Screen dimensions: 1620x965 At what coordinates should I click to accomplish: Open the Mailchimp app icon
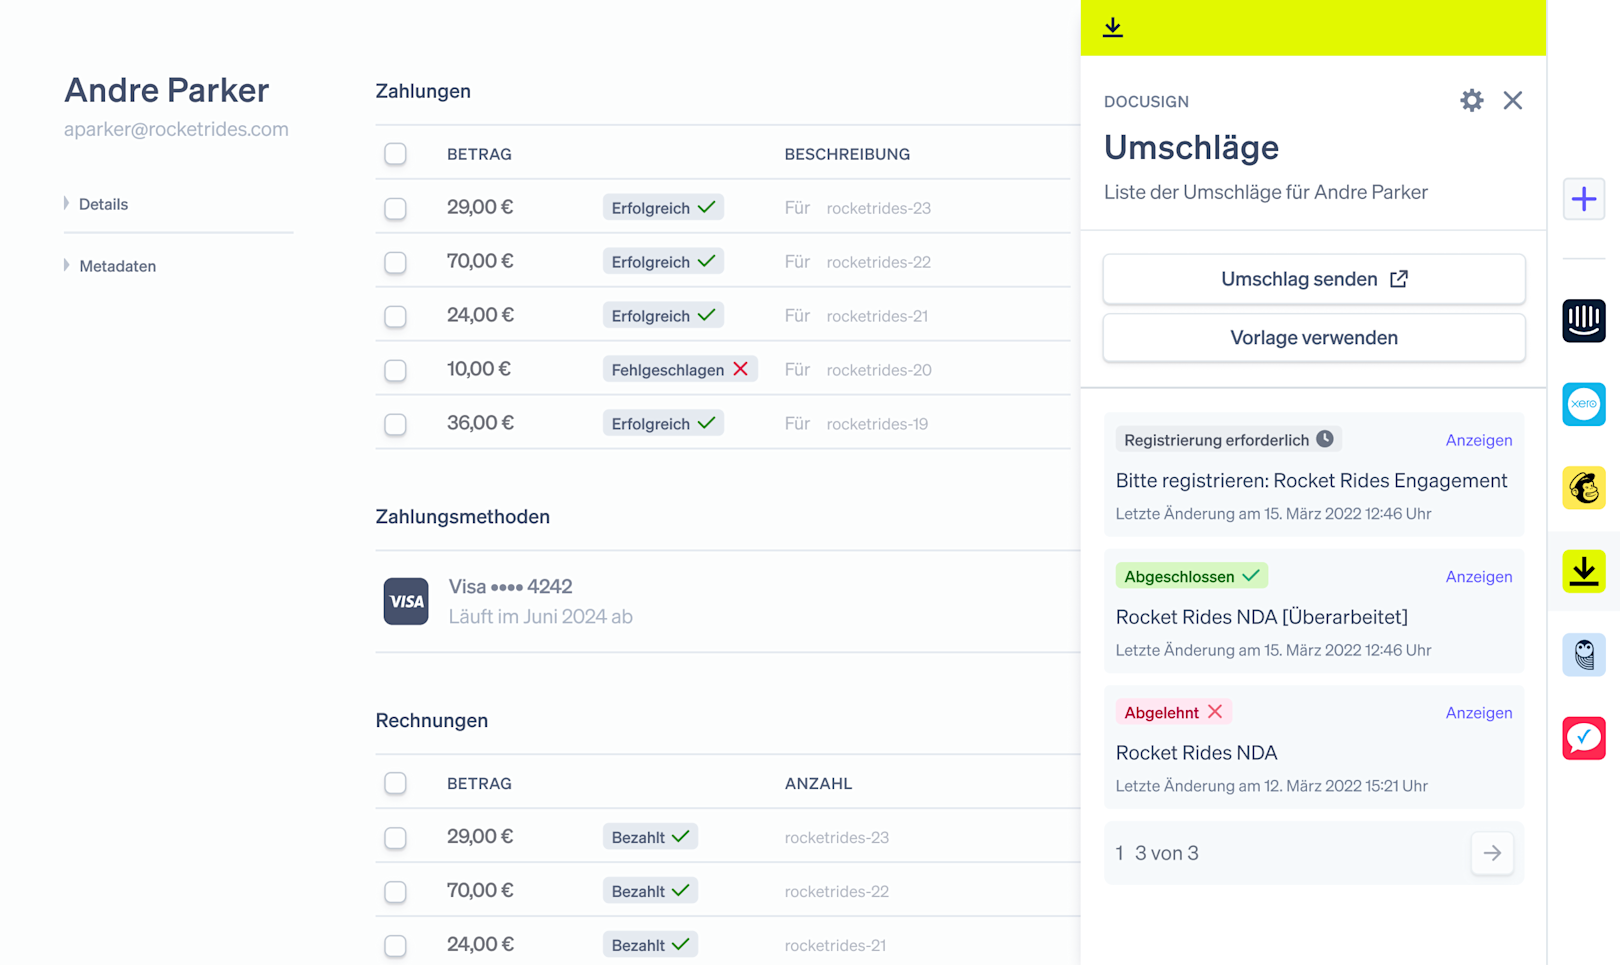pyautogui.click(x=1584, y=488)
